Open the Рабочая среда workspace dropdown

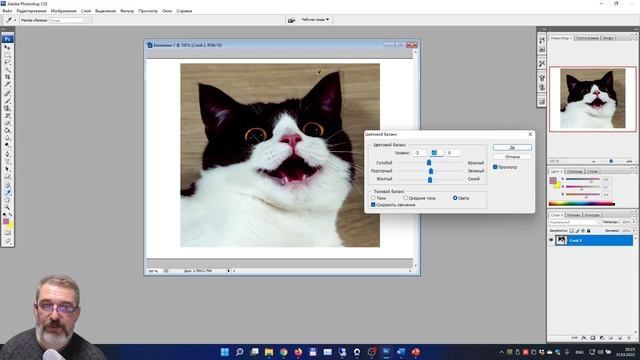pyautogui.click(x=316, y=20)
